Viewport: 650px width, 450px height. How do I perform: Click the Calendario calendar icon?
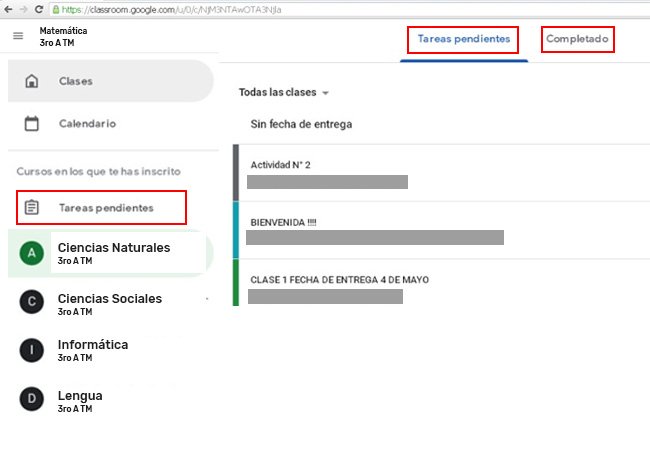(32, 124)
